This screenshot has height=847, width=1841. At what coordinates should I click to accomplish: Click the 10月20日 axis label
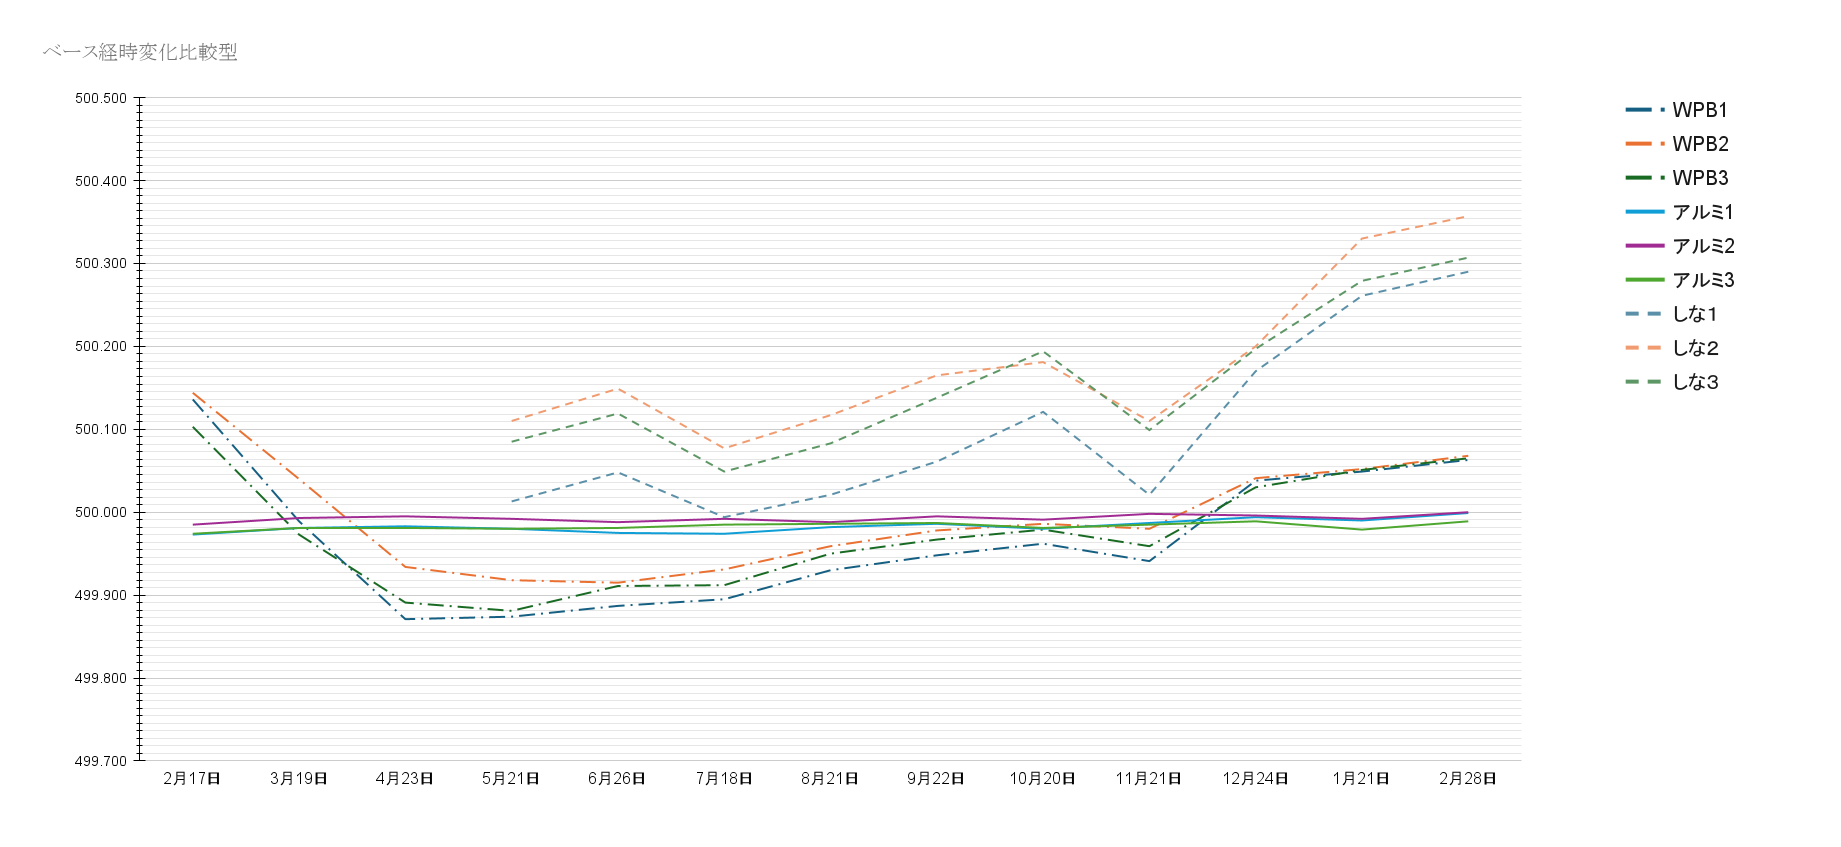(x=1042, y=779)
